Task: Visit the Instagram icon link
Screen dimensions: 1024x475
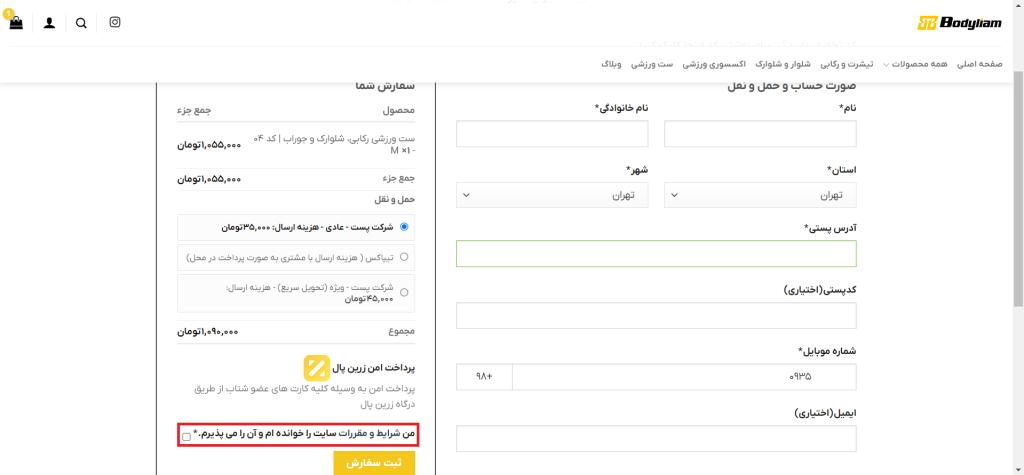Action: coord(115,22)
